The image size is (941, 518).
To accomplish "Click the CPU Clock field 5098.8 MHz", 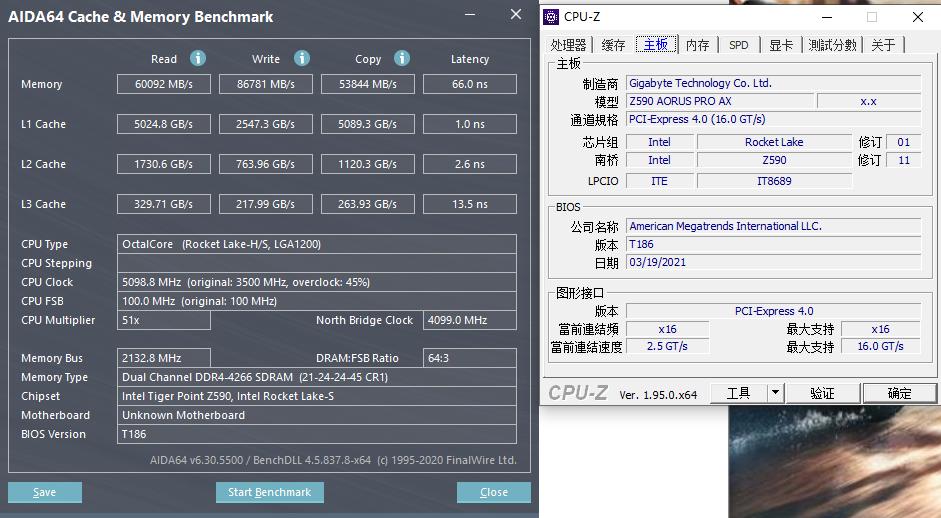I will [x=317, y=282].
